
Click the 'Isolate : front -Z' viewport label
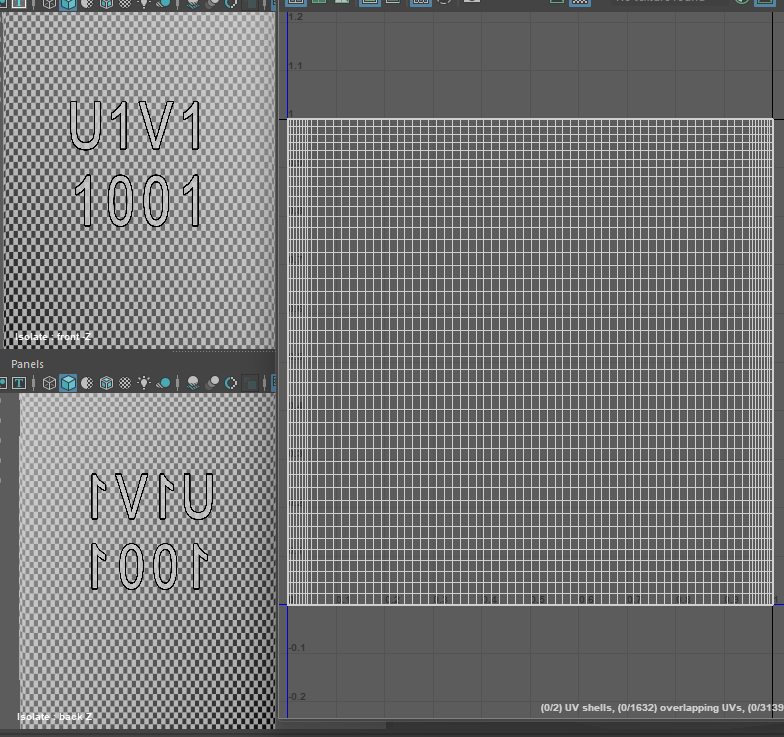(x=52, y=336)
